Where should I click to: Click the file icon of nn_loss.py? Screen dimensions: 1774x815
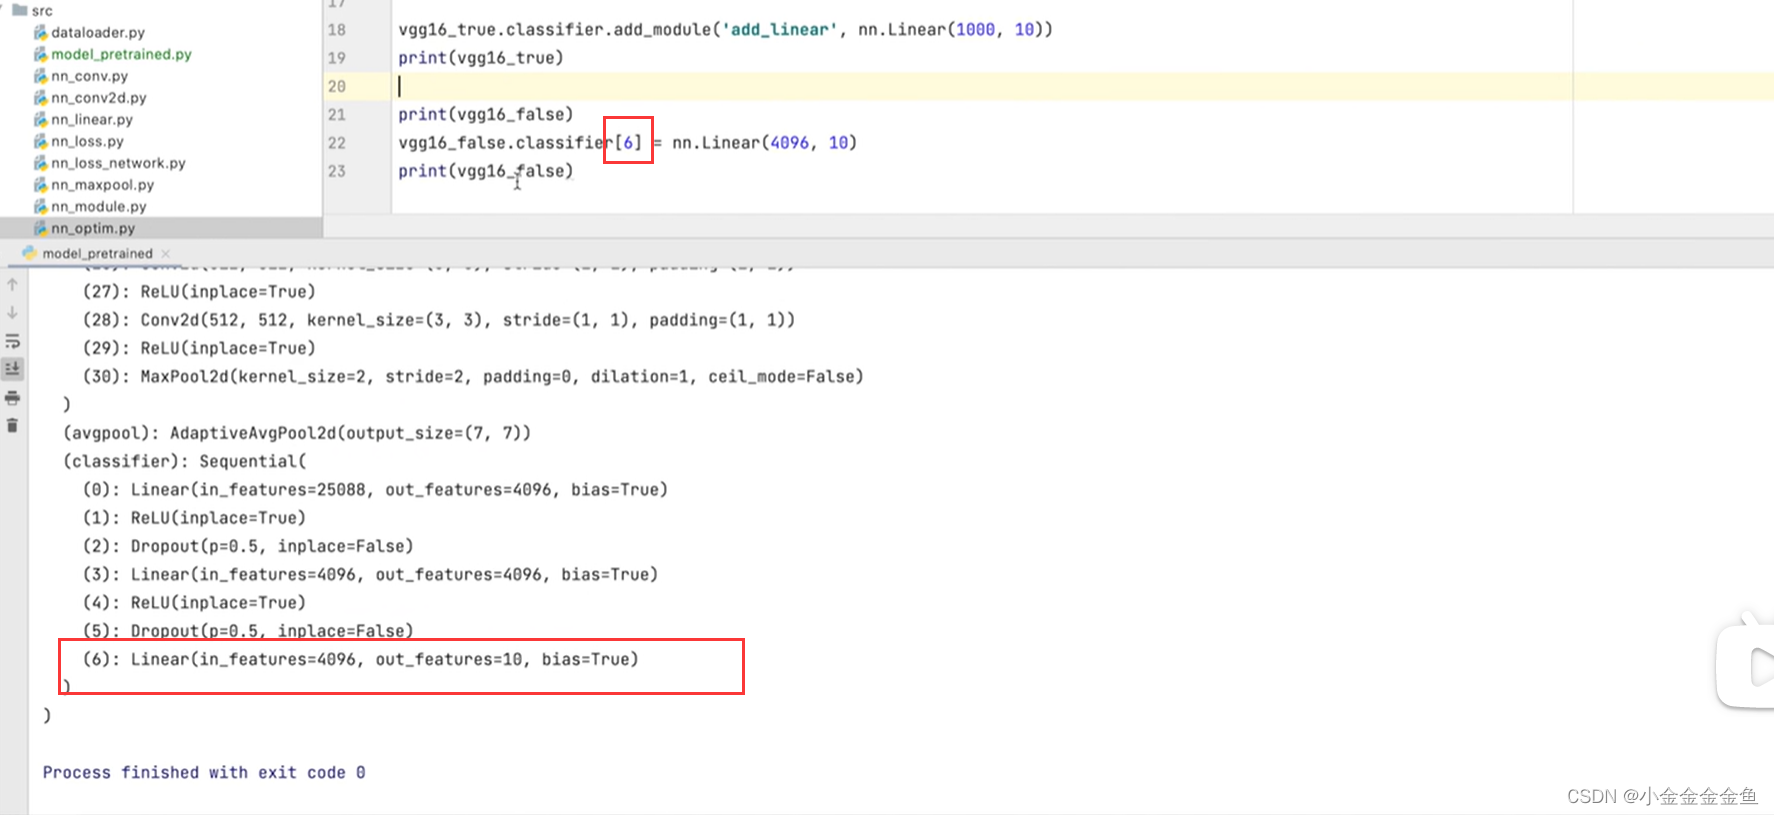click(x=40, y=142)
